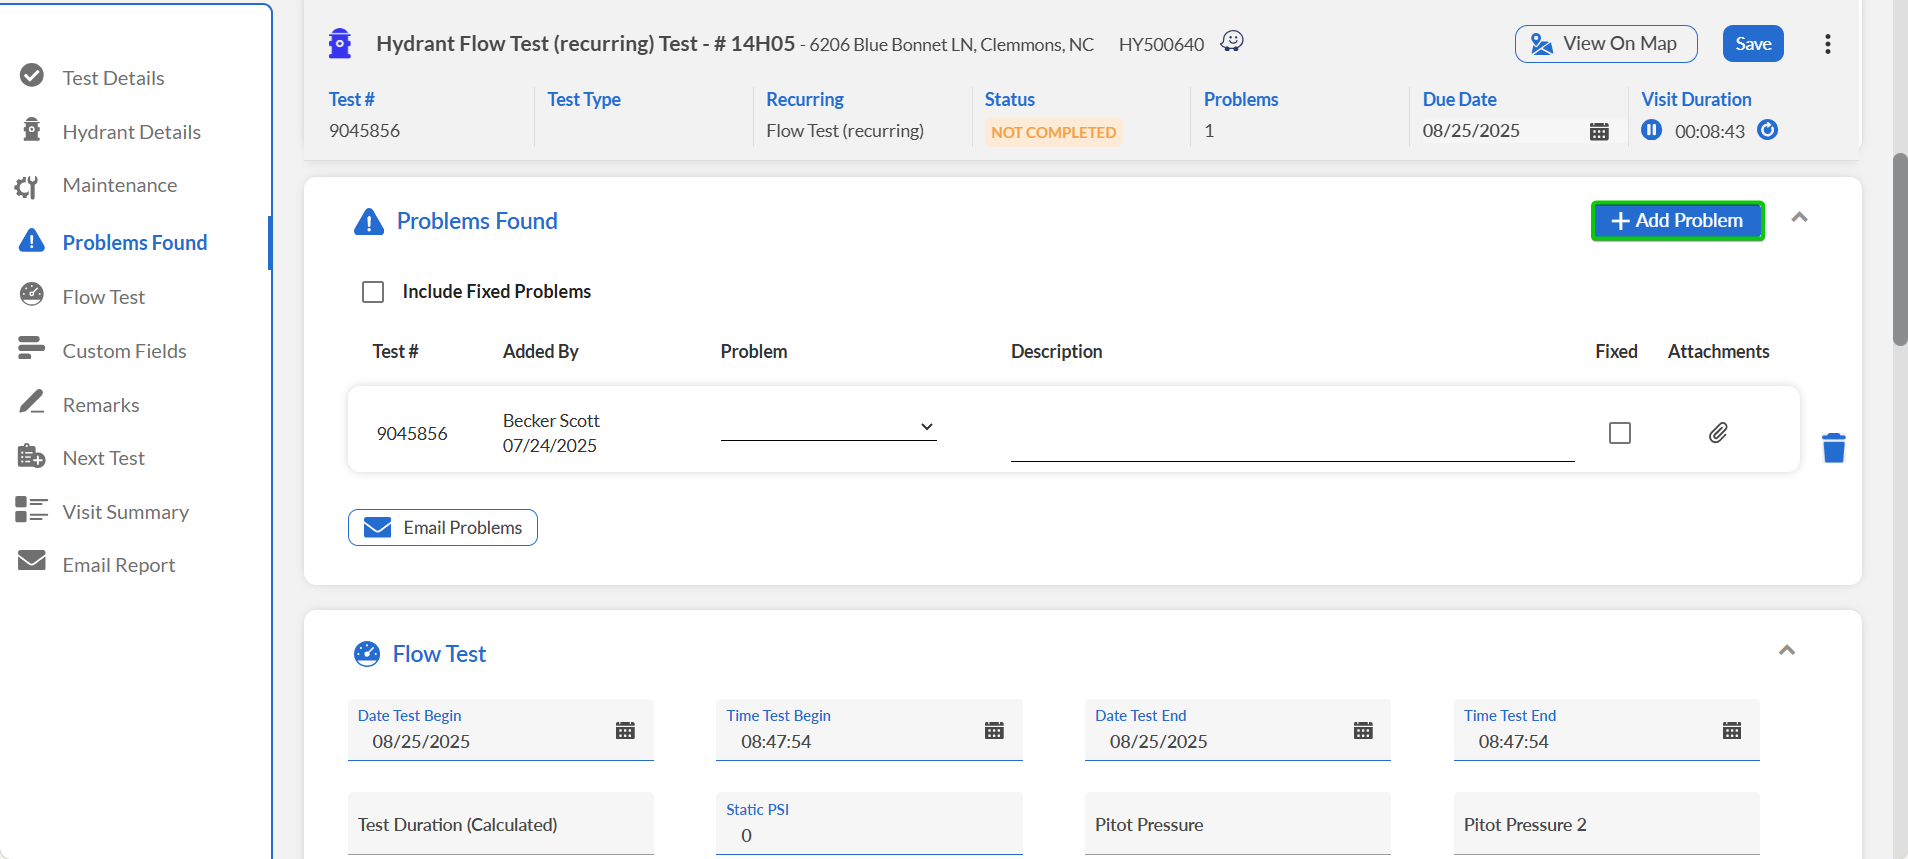
Task: Open Visit Summary from sidebar
Action: (x=125, y=512)
